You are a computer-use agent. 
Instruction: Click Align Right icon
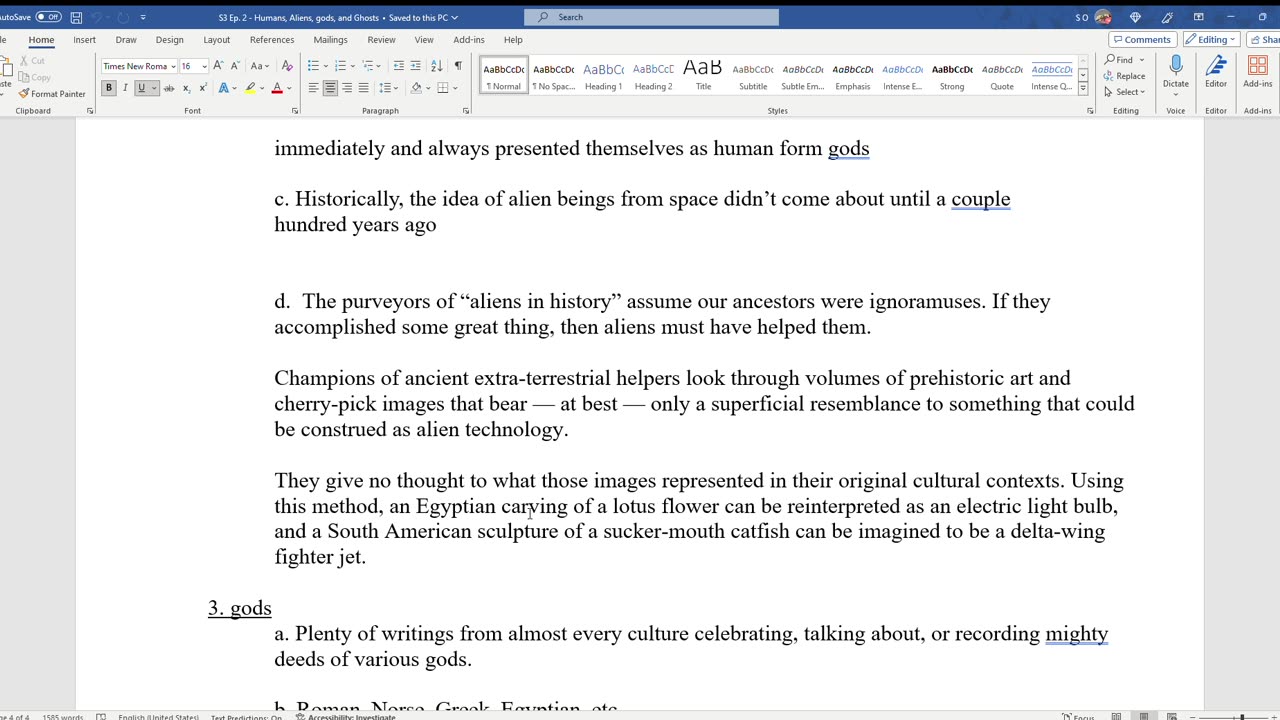(347, 88)
